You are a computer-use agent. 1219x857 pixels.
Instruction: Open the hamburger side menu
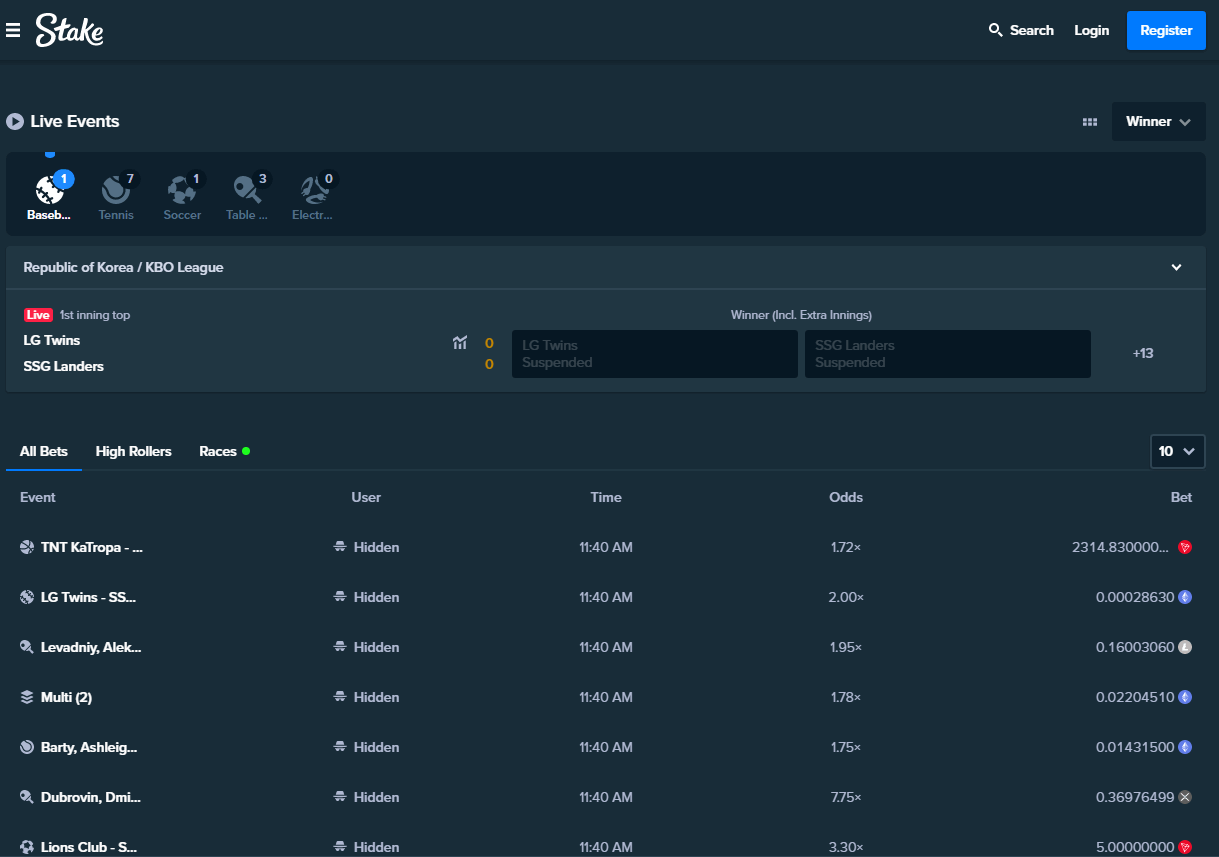tap(13, 30)
